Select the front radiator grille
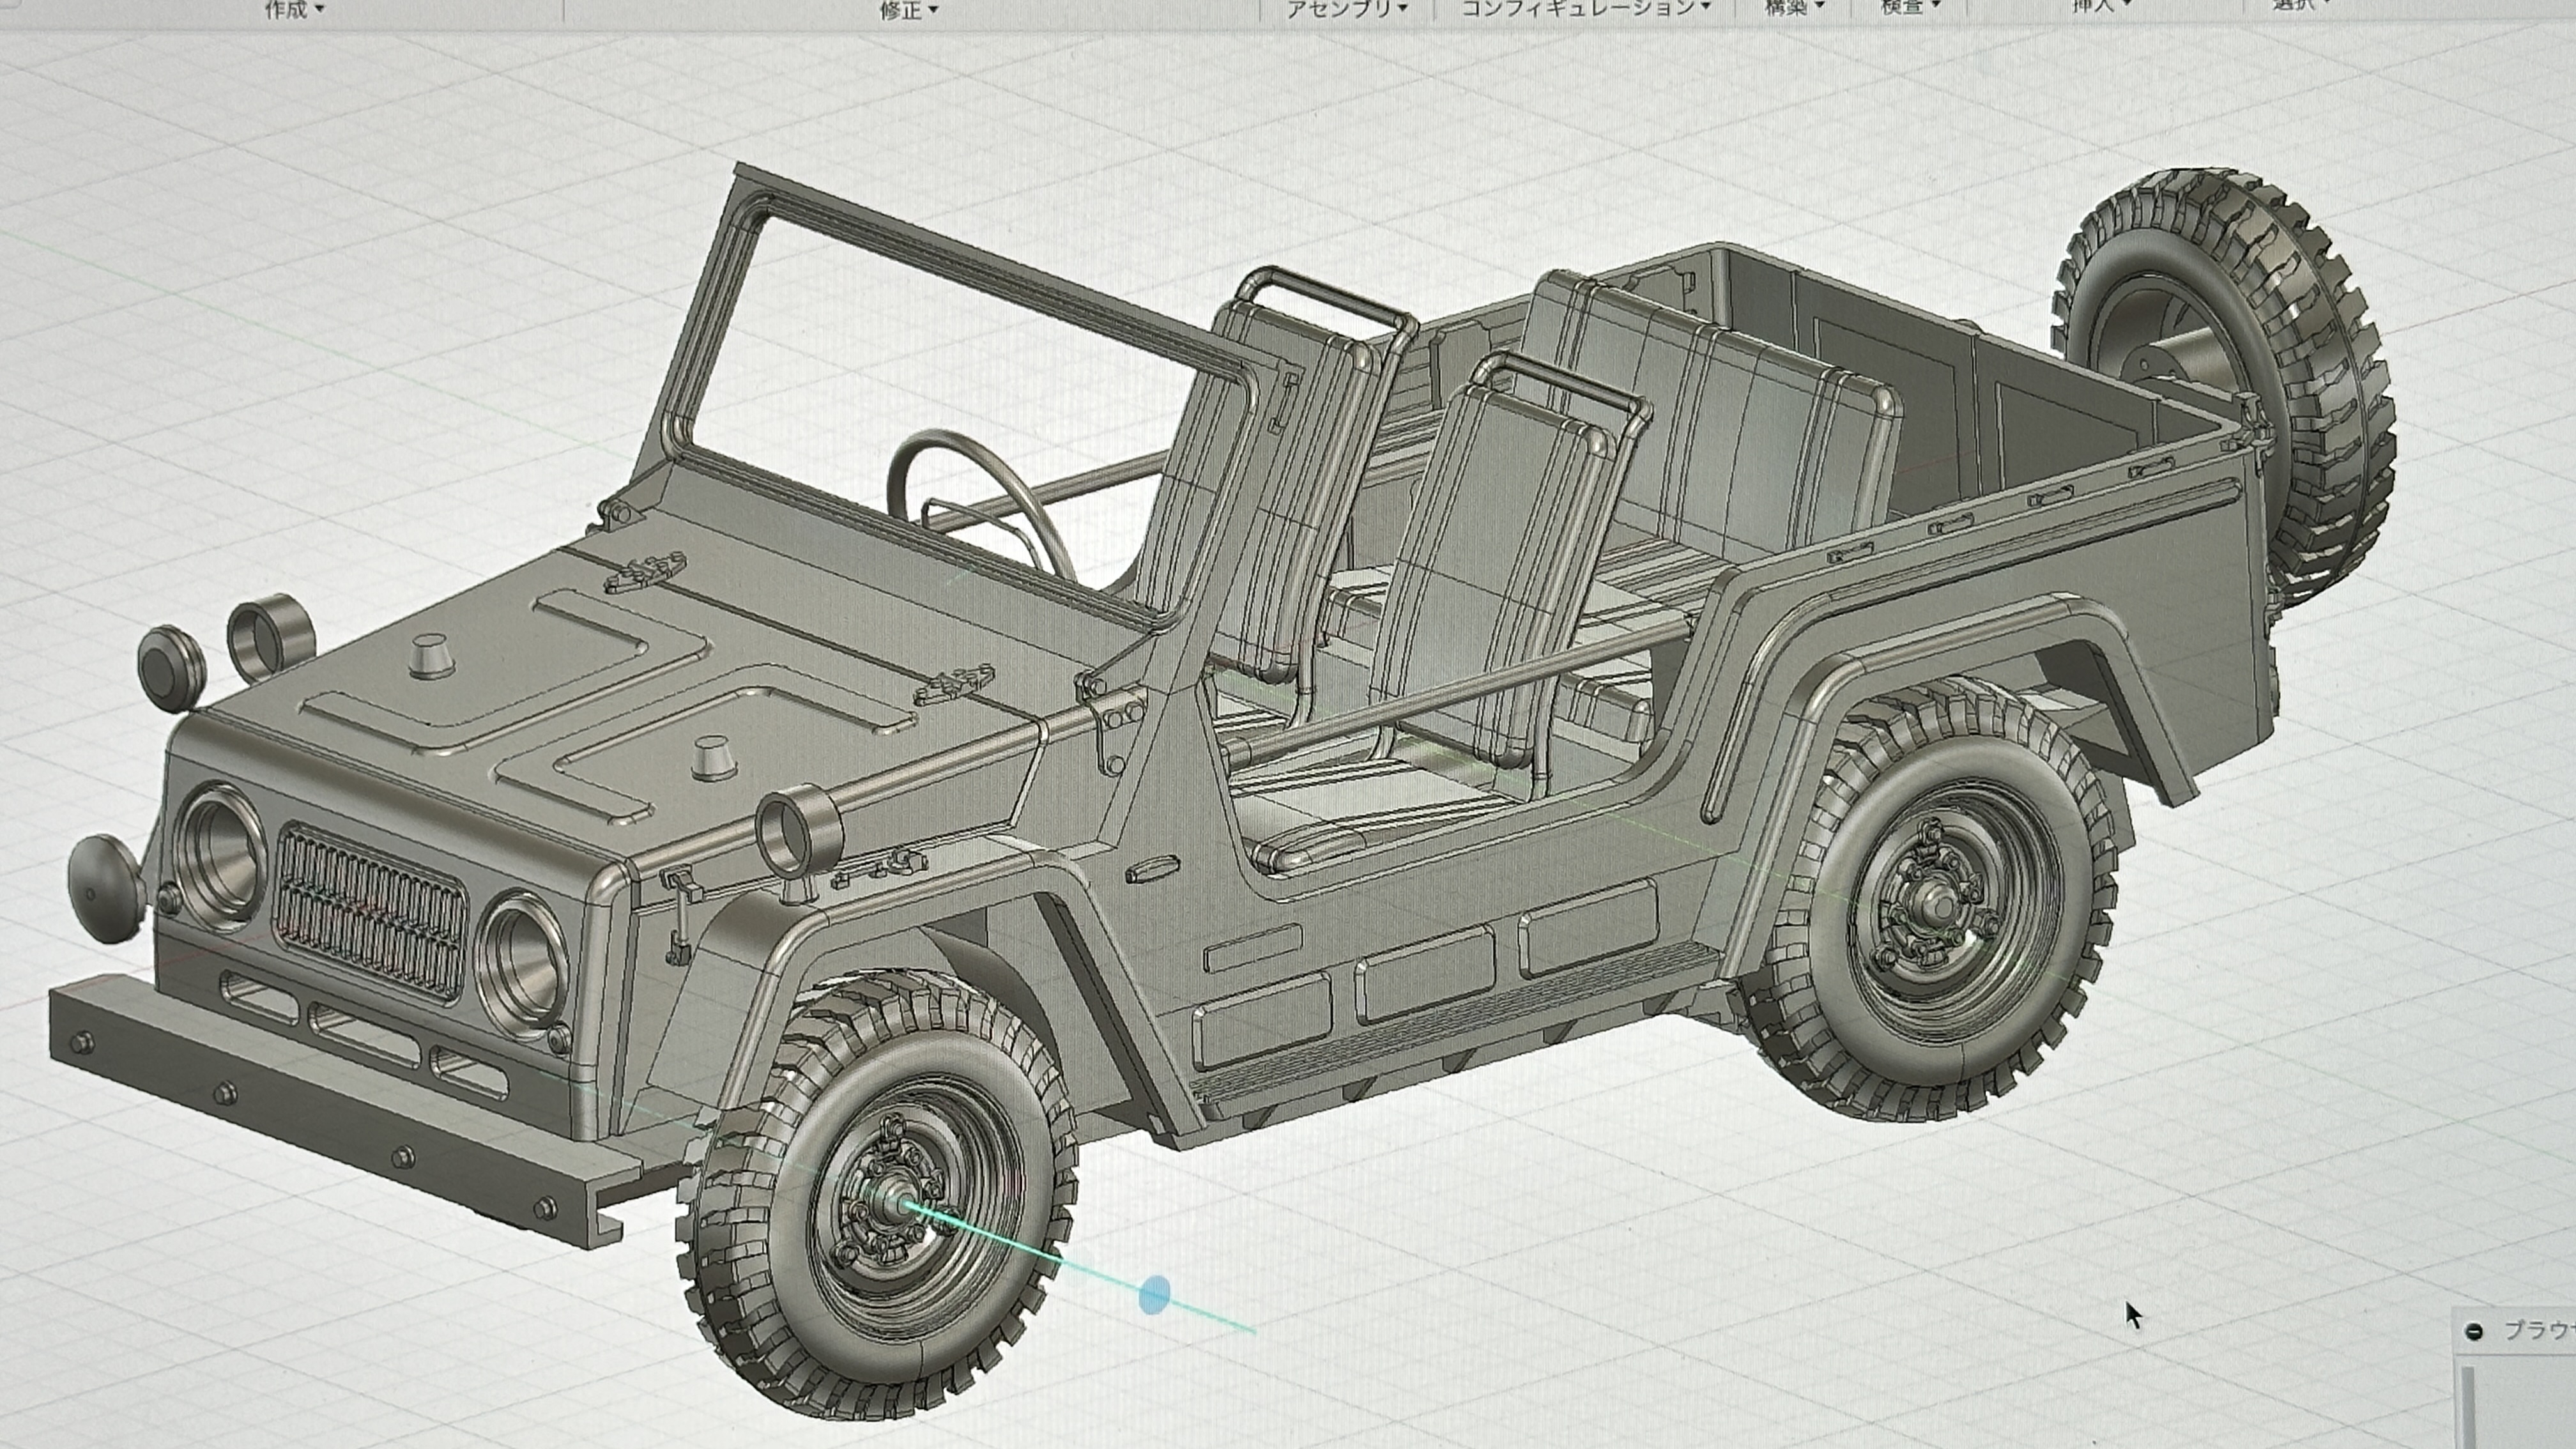2576x1449 pixels. [x=370, y=910]
